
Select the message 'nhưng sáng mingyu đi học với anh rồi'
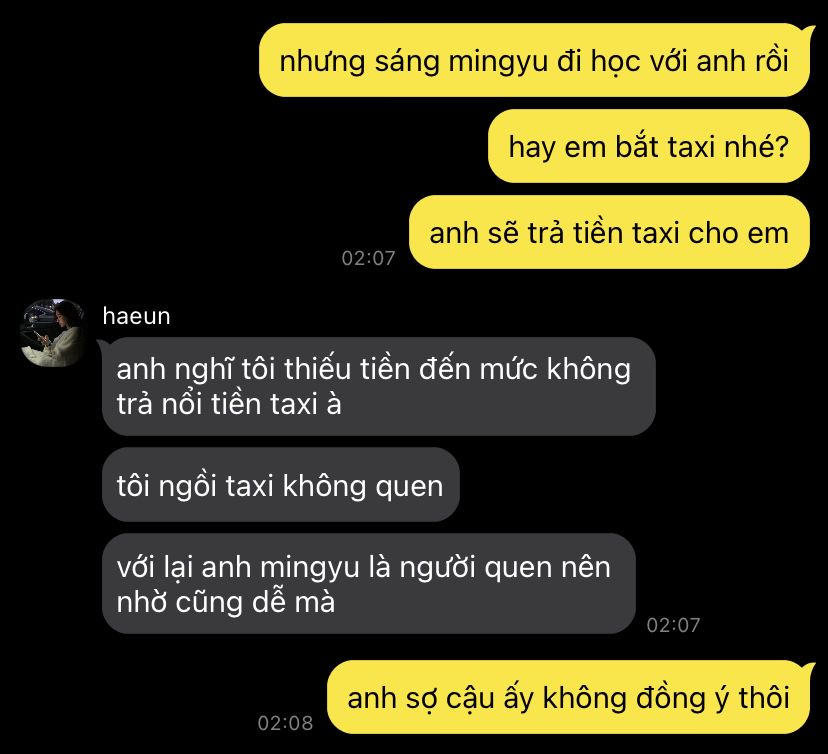pyautogui.click(x=534, y=60)
